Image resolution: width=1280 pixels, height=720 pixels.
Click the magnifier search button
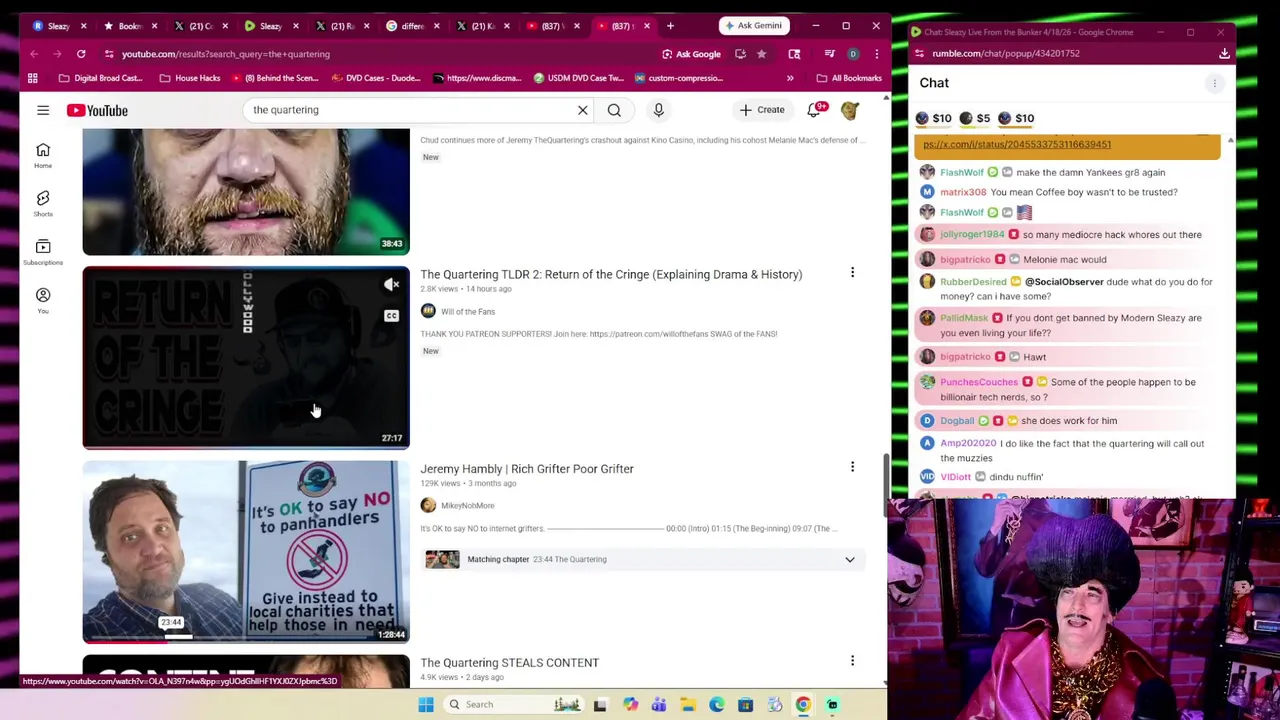click(x=614, y=110)
